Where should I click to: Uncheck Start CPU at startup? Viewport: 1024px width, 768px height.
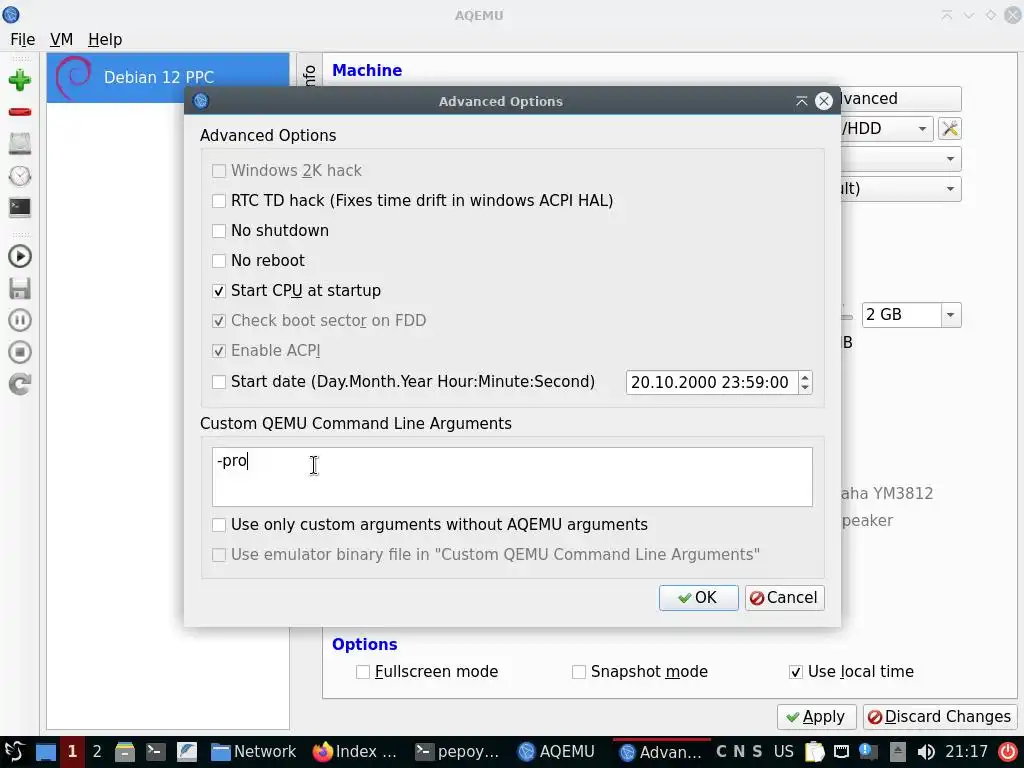[219, 291]
